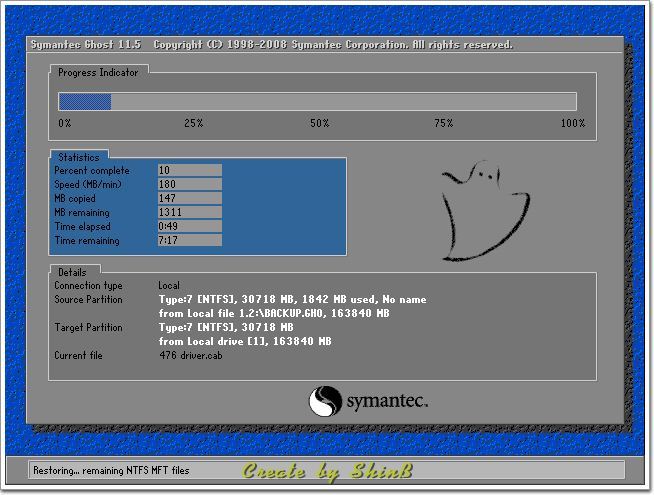This screenshot has height=495, width=654.
Task: Click the 75% progress scale label
Action: (x=443, y=123)
